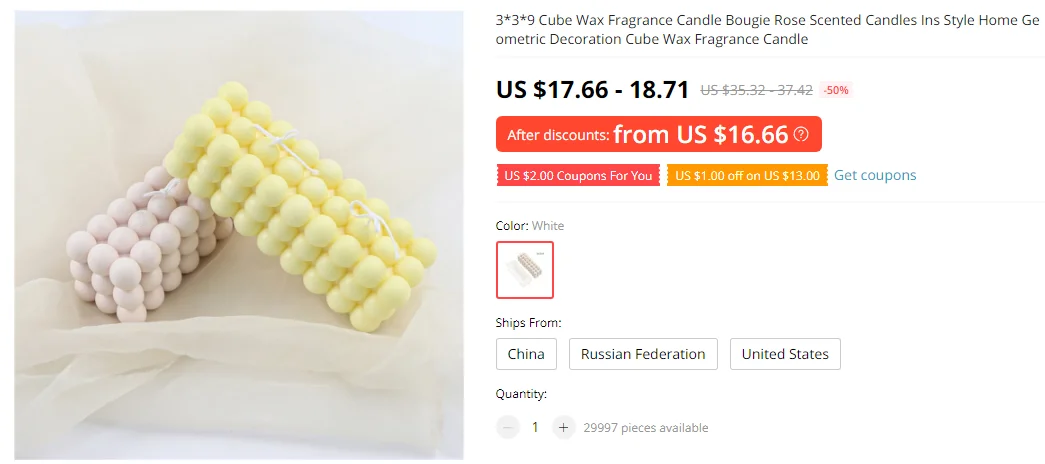Click the Cube Wax Fragrance Candle title
This screenshot has width=1045, height=464.
[767, 30]
